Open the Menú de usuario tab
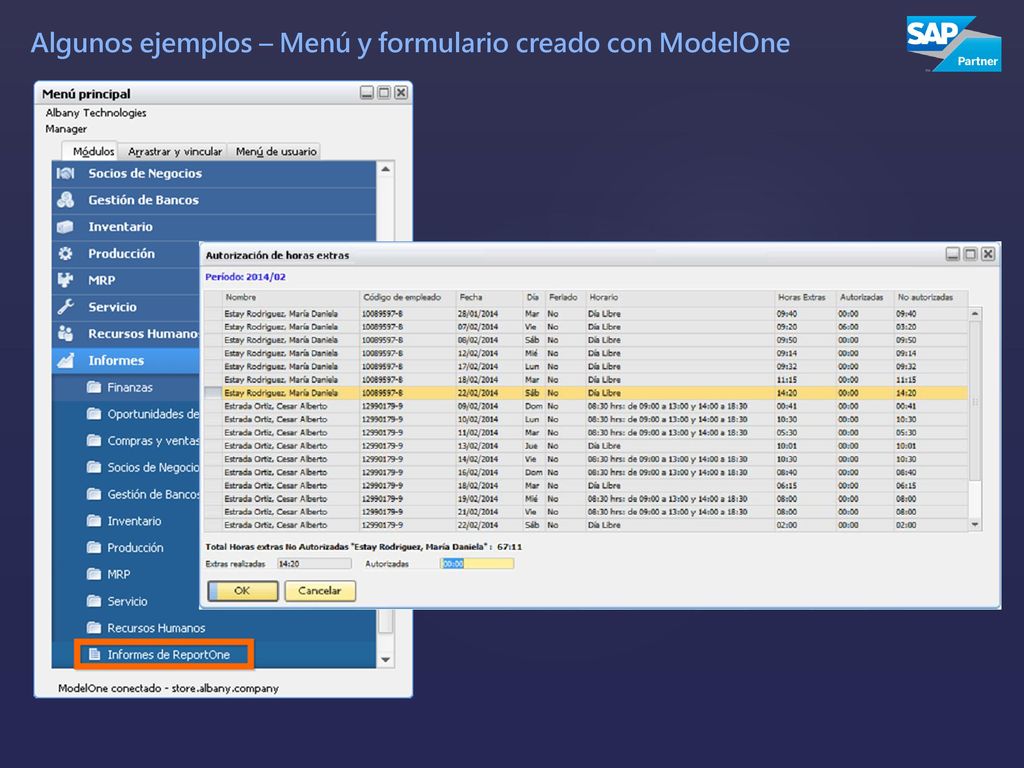This screenshot has height=768, width=1024. tap(276, 152)
